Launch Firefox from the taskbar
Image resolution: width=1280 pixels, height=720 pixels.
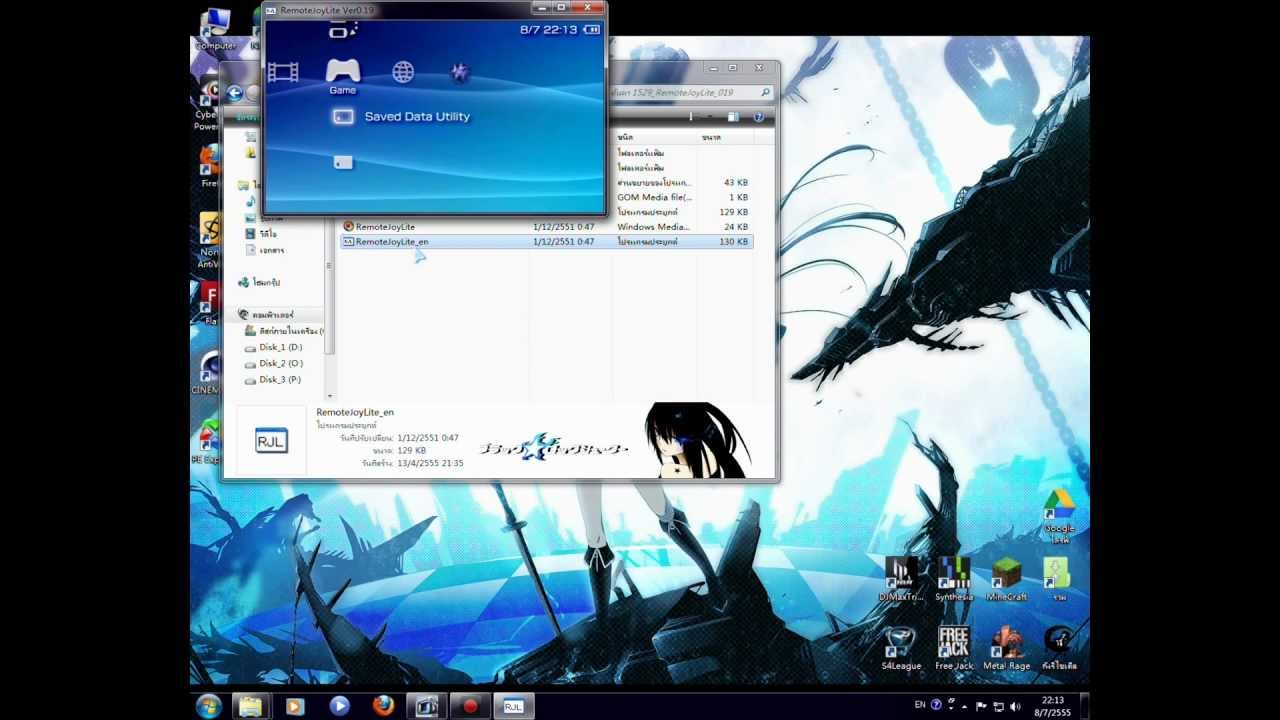[x=383, y=706]
